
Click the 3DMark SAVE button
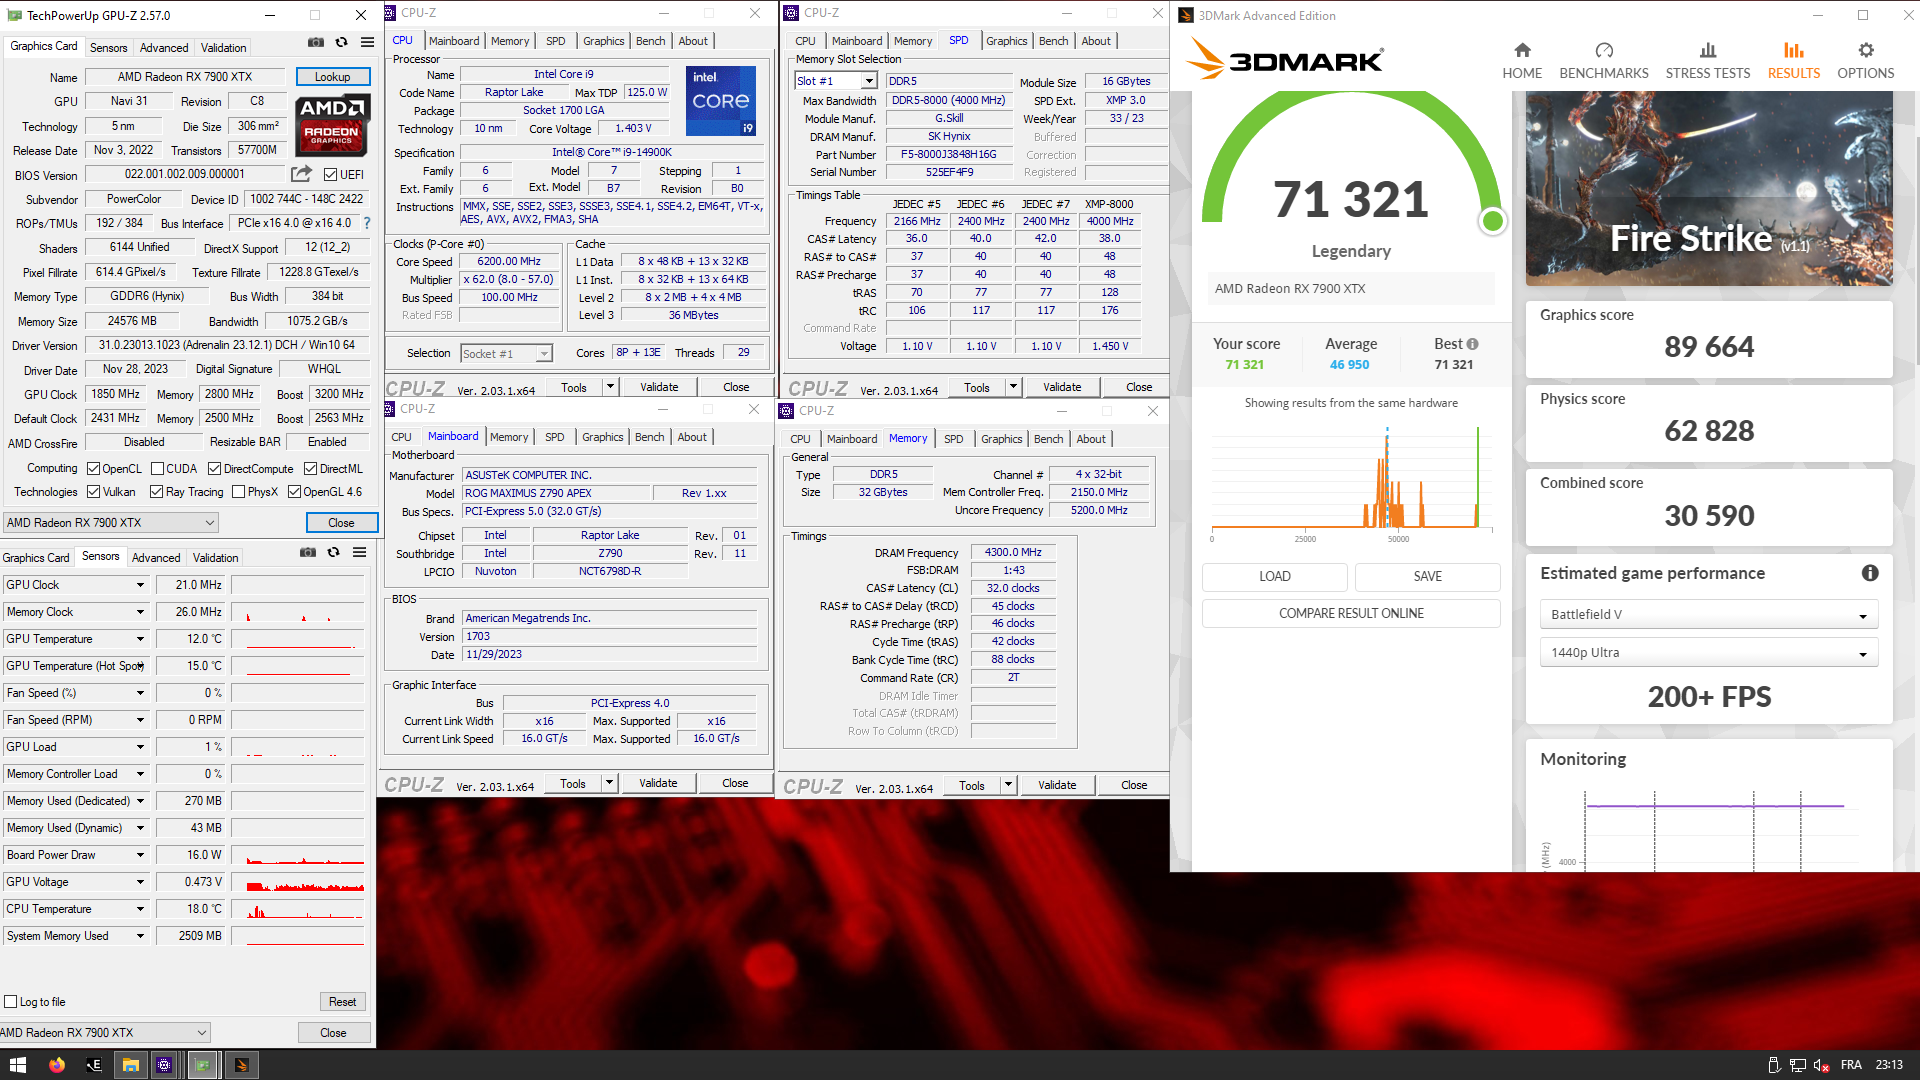pos(1428,576)
